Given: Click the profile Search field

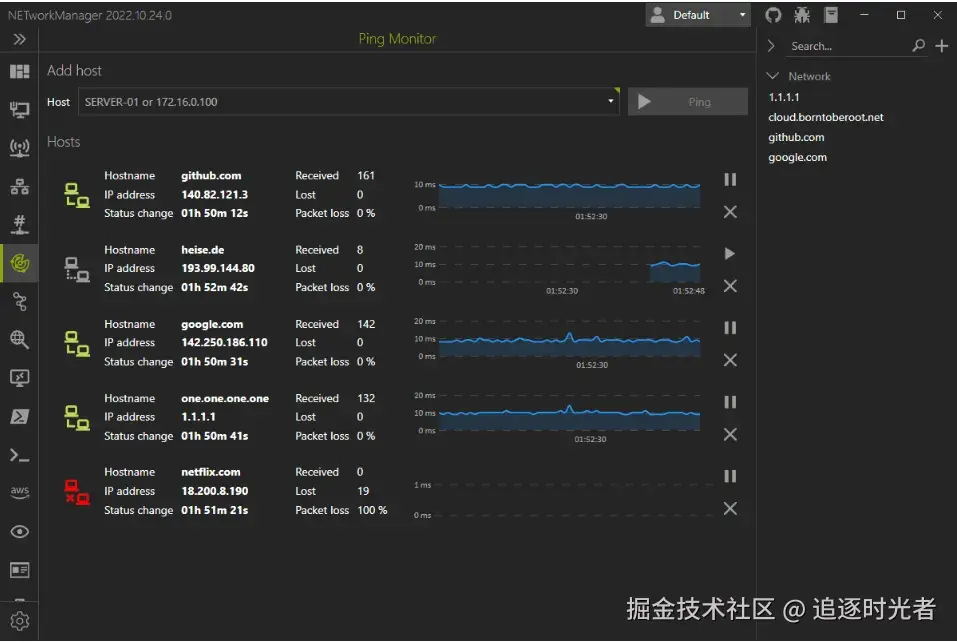Looking at the screenshot, I should tap(848, 46).
